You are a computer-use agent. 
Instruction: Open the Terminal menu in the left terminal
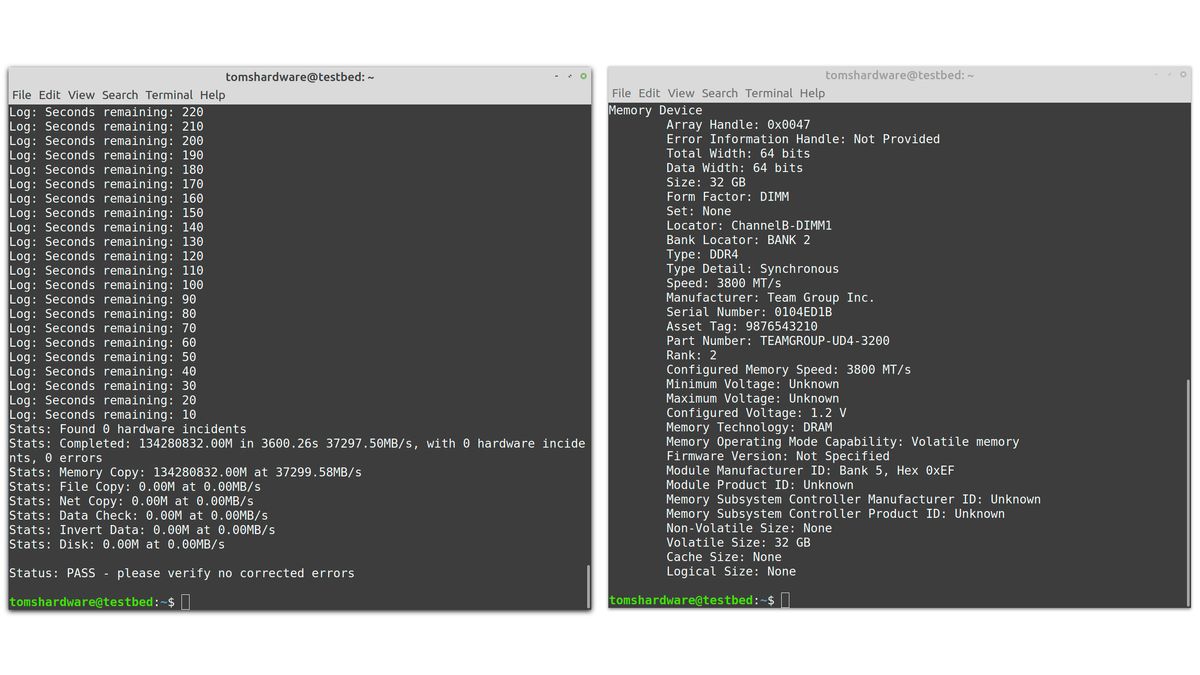169,95
